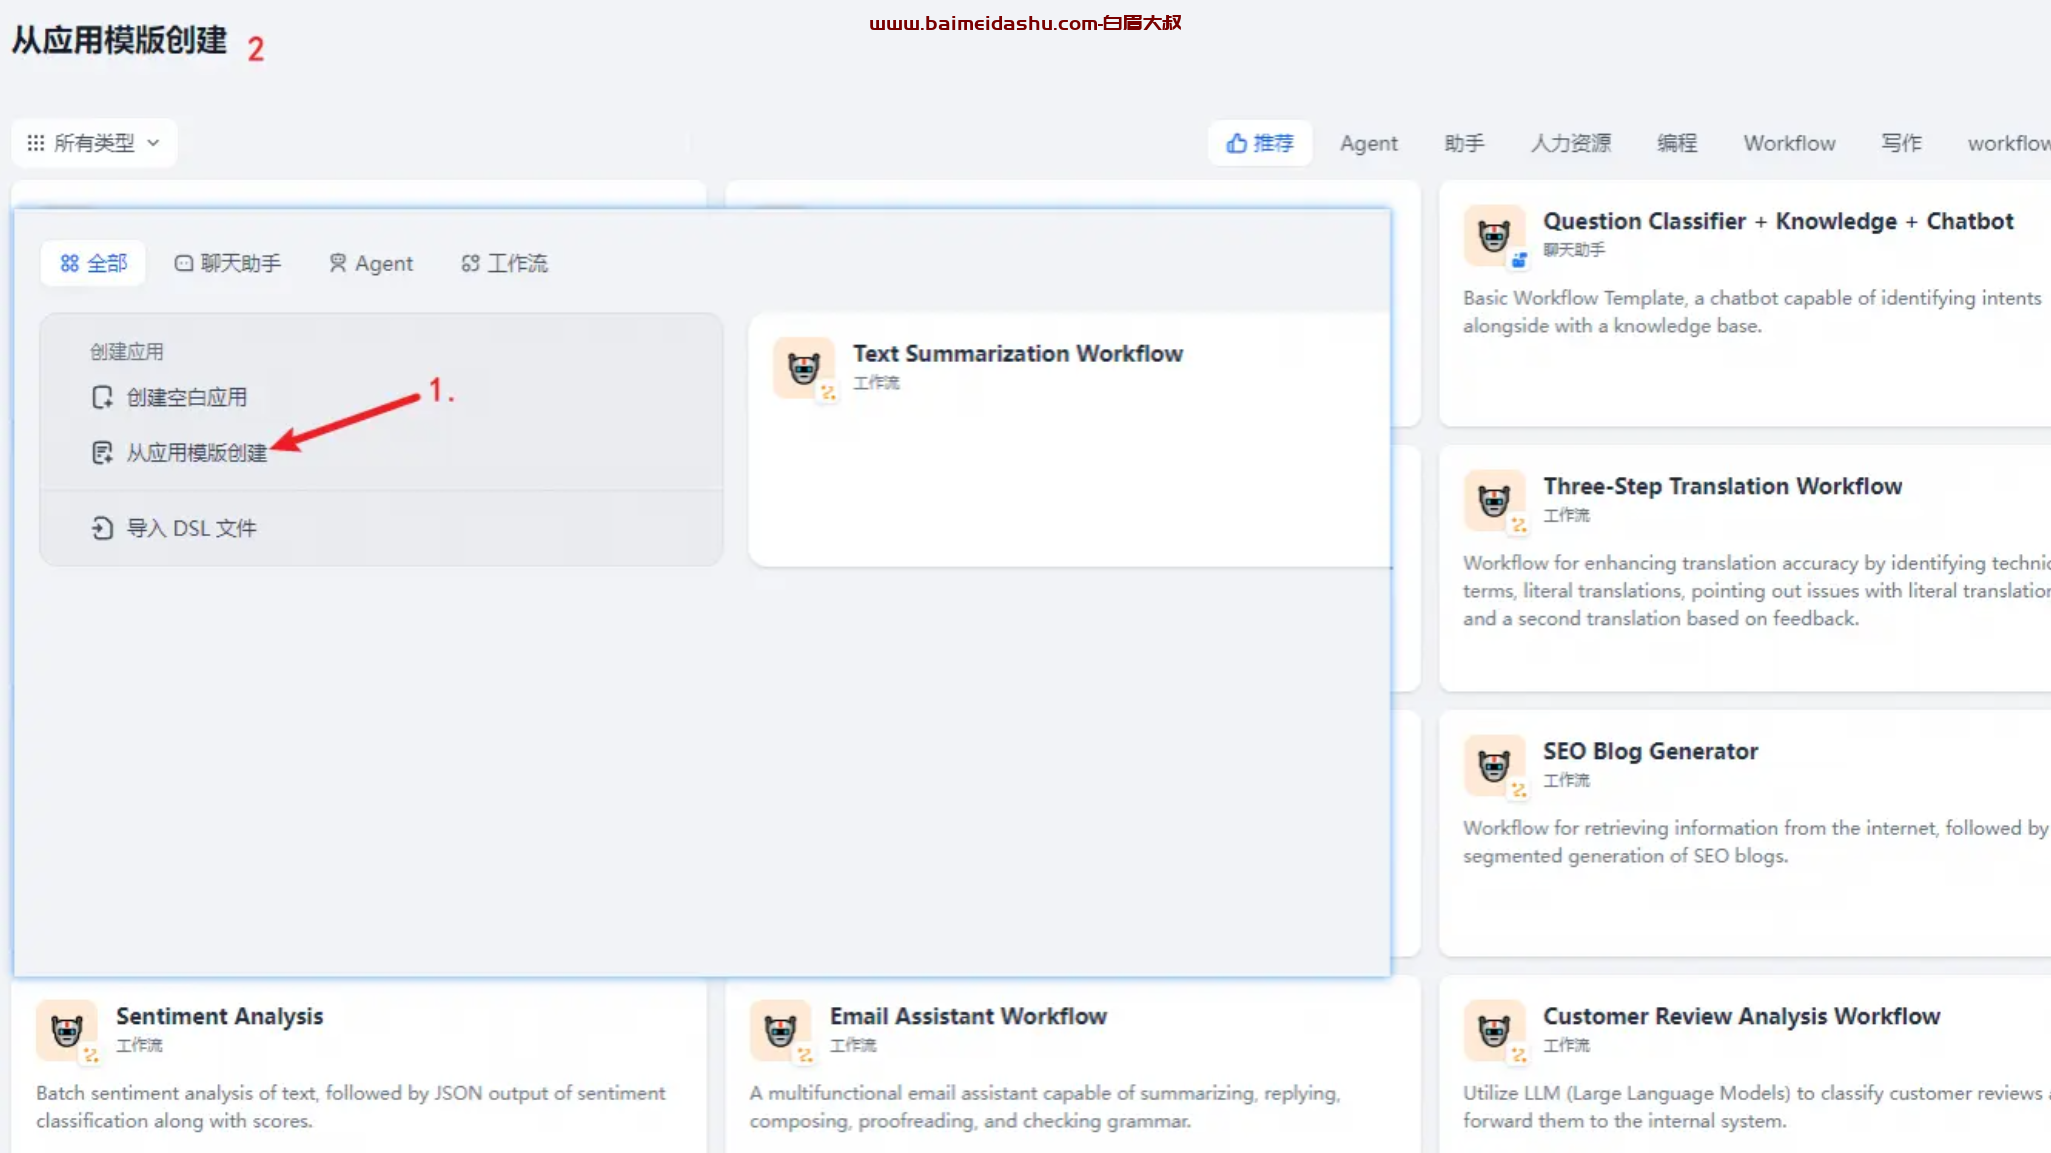2051x1153 pixels.
Task: Click the Sentiment Analysis description text
Action: tap(351, 1107)
